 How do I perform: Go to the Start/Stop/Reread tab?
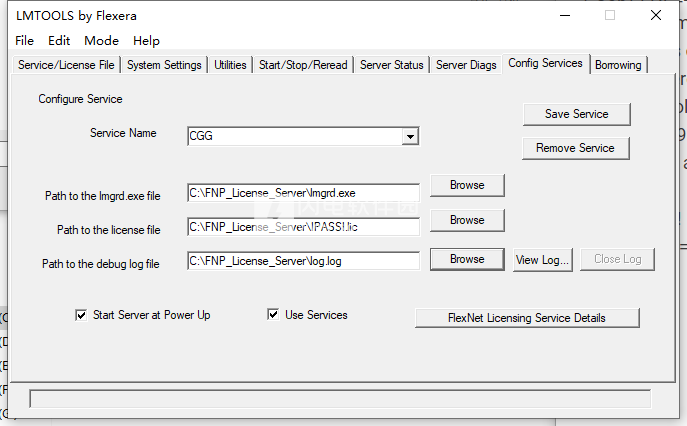(303, 65)
